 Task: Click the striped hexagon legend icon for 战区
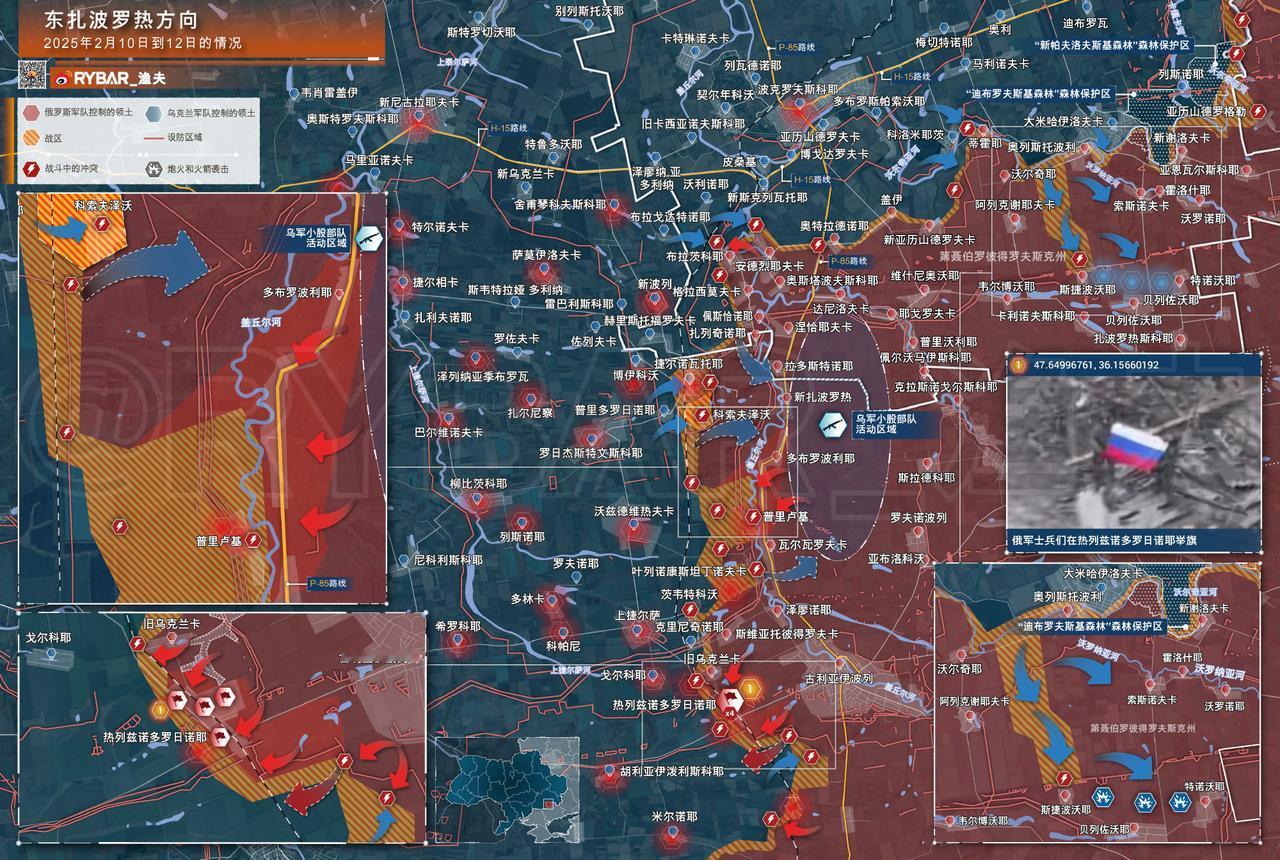(32, 141)
